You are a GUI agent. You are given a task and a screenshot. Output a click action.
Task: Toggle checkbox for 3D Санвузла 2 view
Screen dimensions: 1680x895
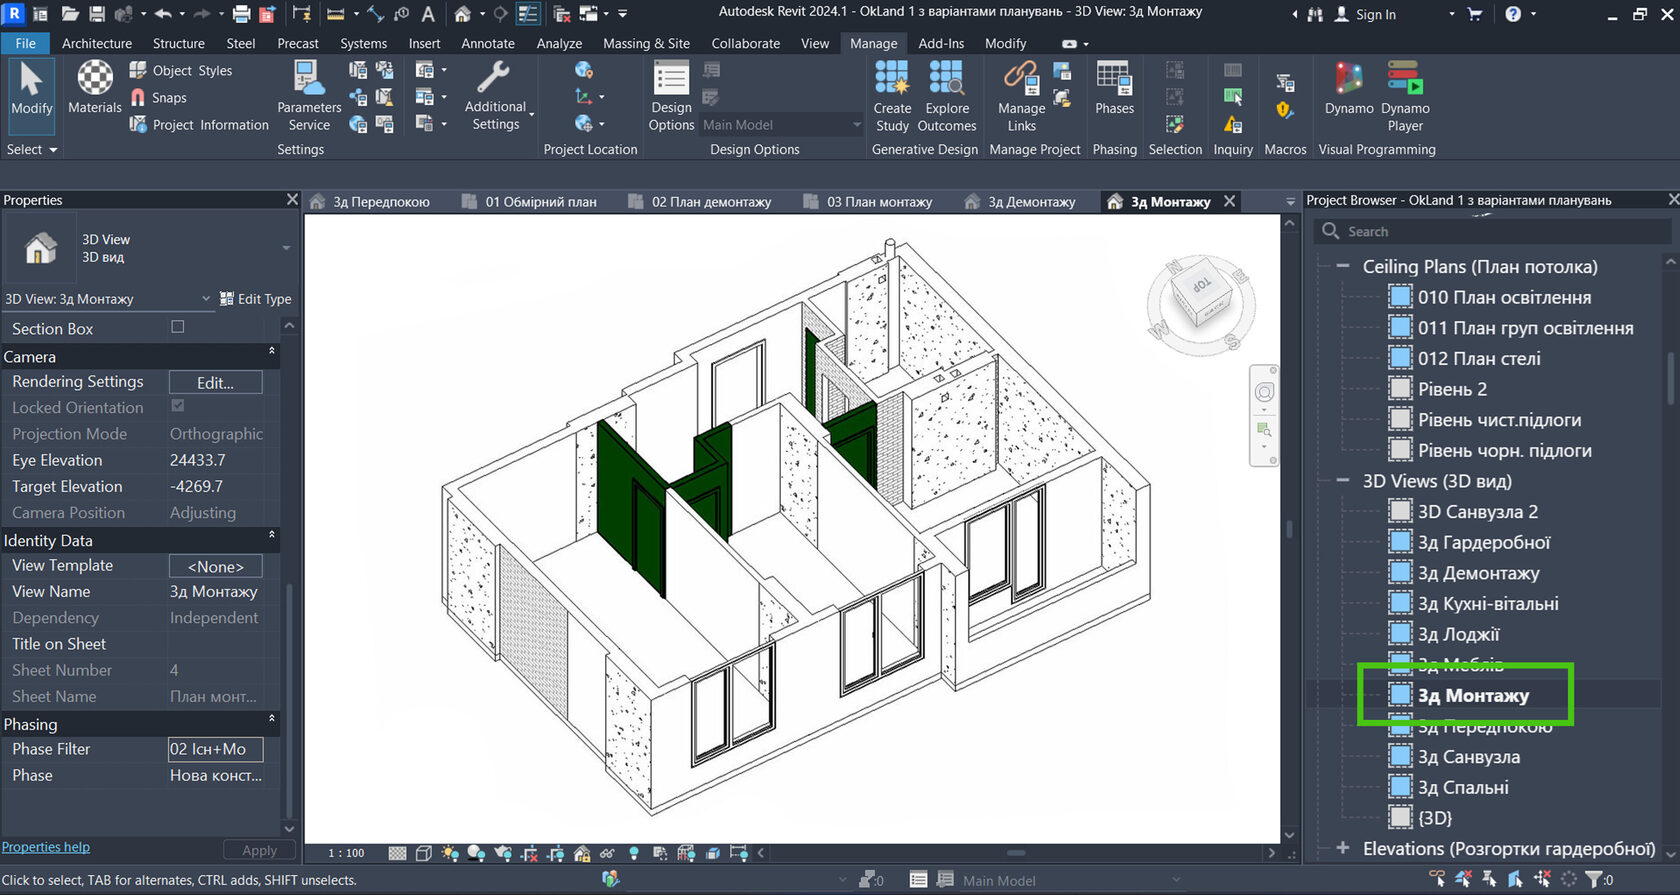pos(1400,511)
